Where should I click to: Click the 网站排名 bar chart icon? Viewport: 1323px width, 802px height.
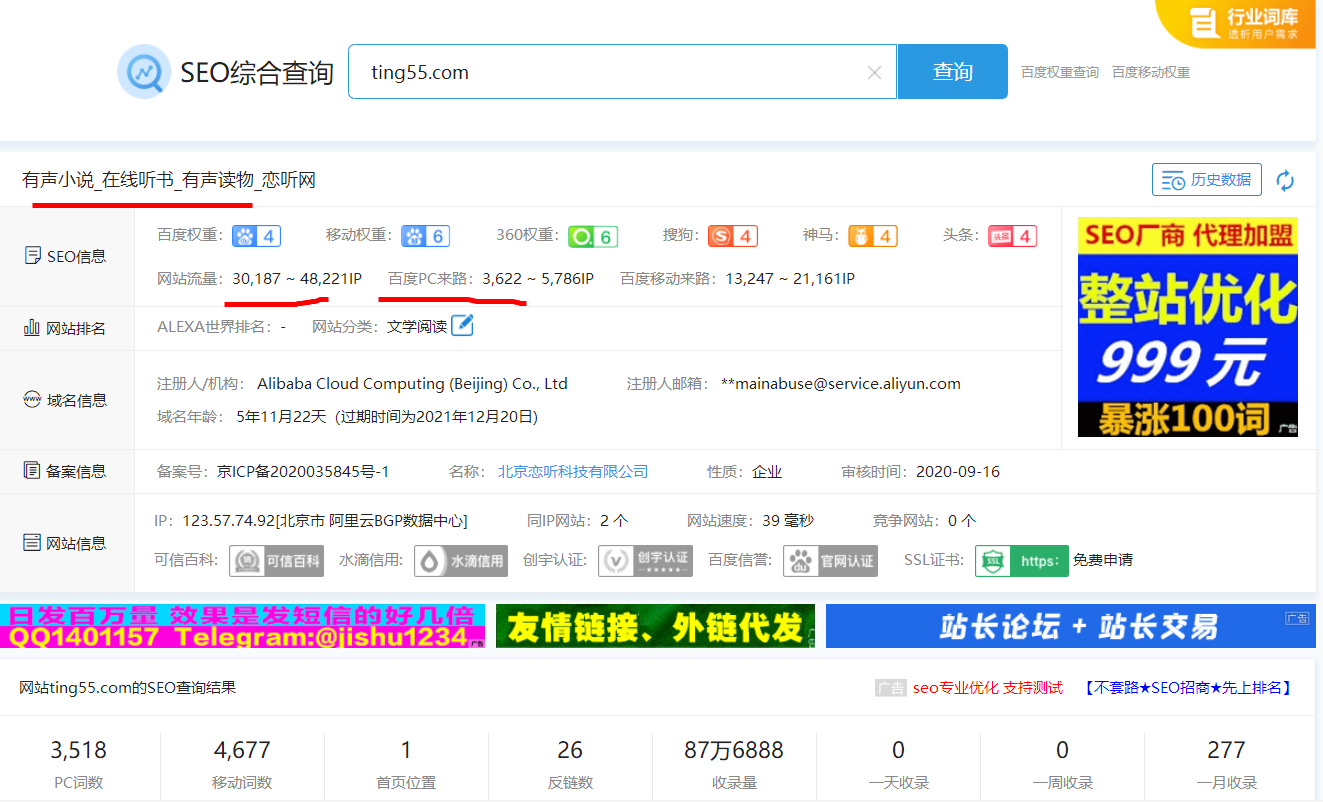coord(33,328)
